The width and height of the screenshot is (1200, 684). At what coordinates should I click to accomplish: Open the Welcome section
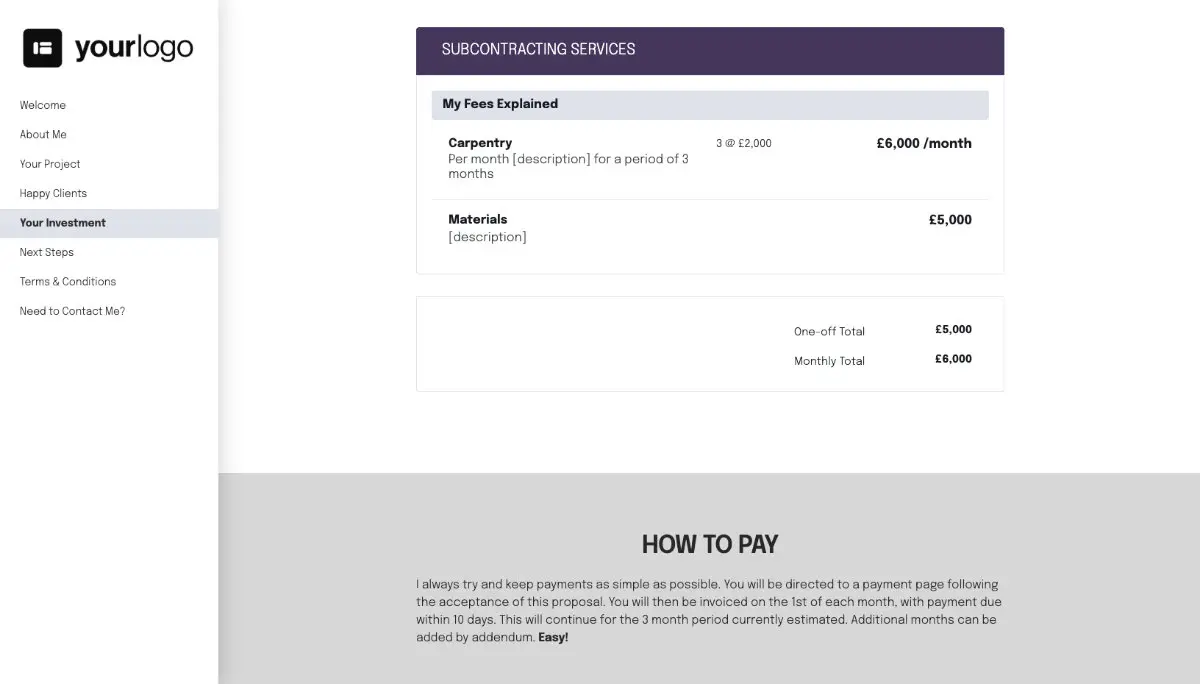click(42, 105)
